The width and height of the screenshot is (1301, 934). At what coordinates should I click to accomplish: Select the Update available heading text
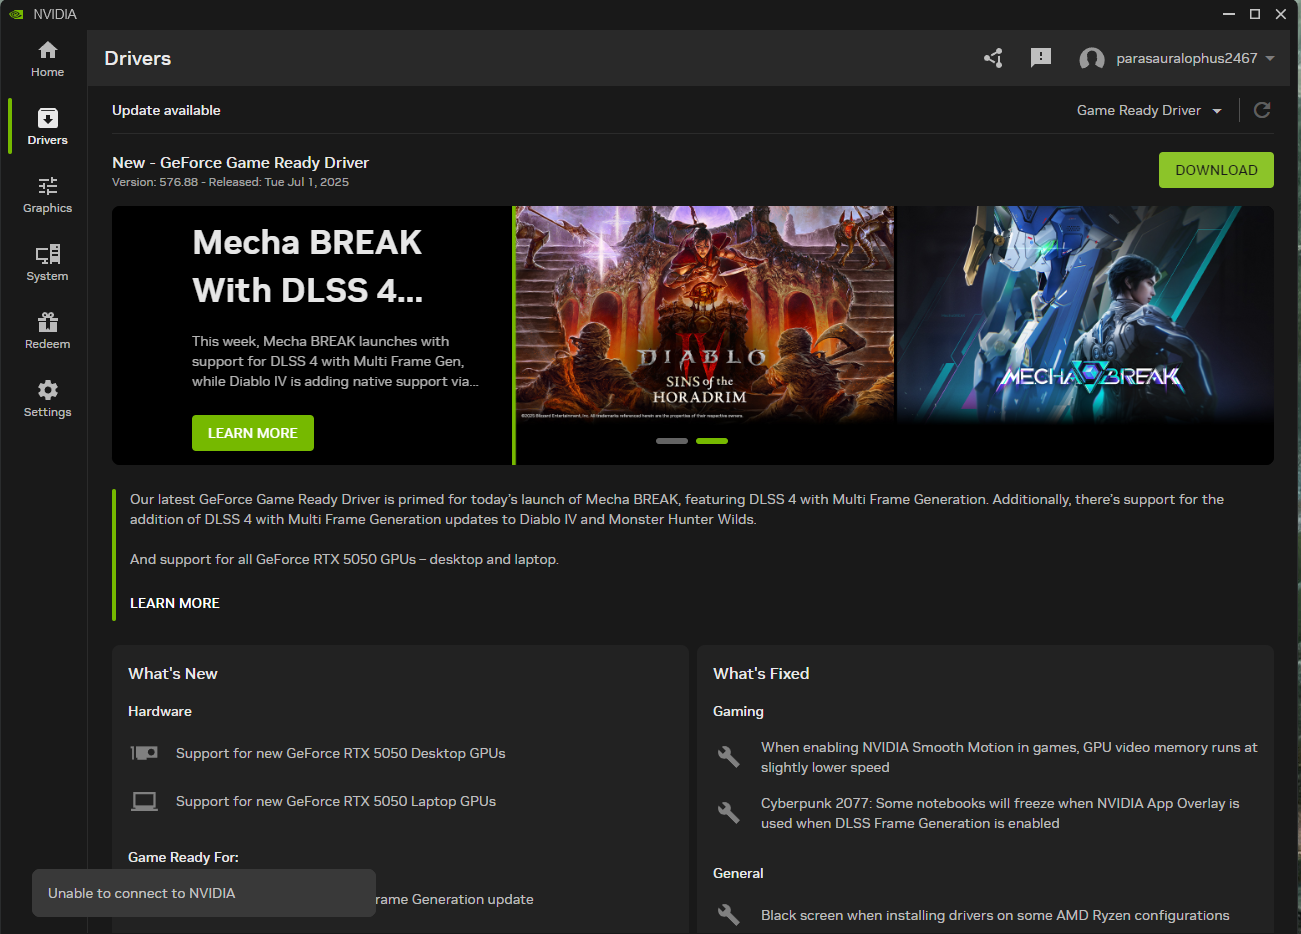[x=166, y=110]
